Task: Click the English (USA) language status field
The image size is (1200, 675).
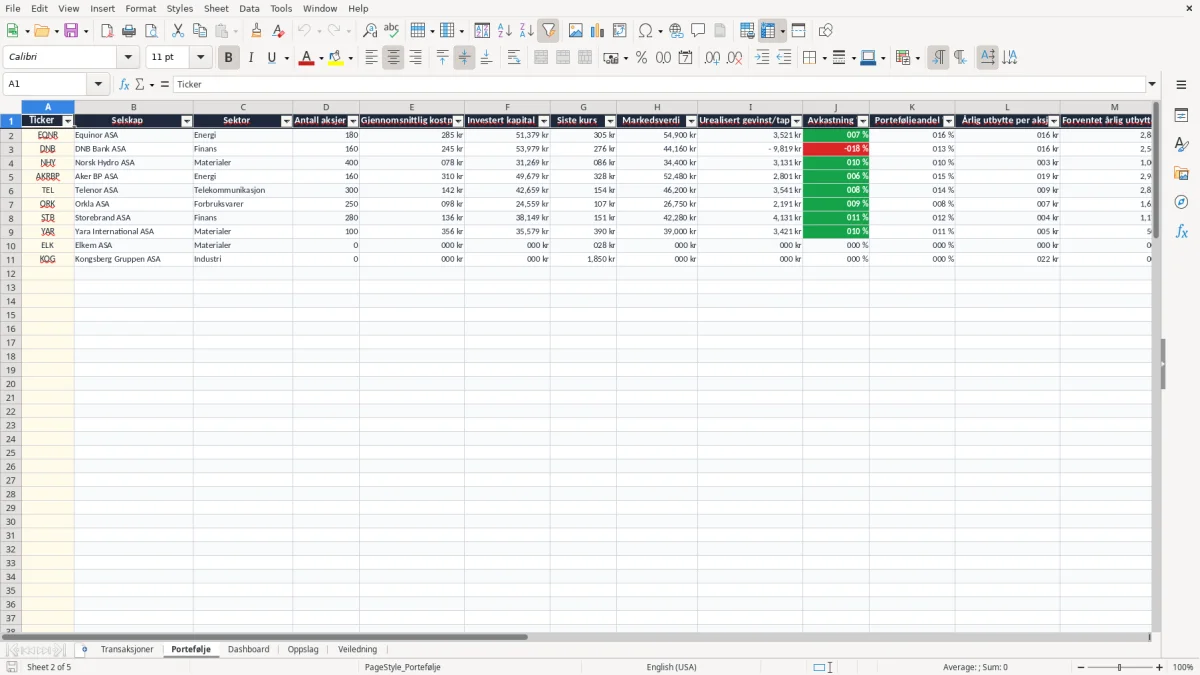Action: [x=671, y=667]
